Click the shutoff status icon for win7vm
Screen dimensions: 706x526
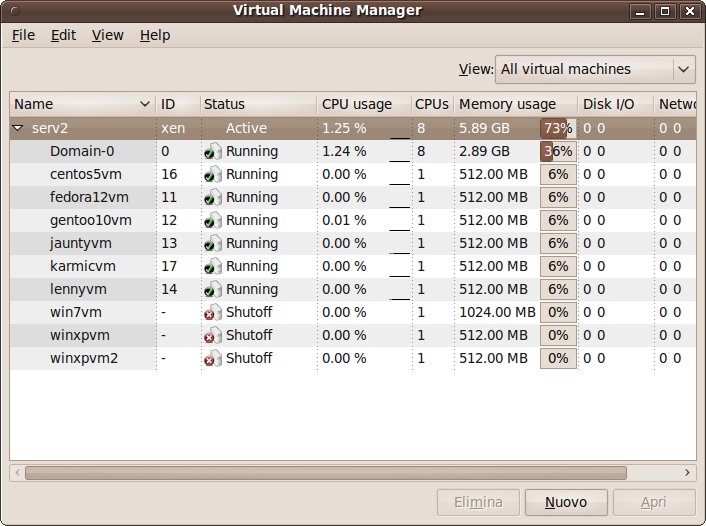pos(213,312)
